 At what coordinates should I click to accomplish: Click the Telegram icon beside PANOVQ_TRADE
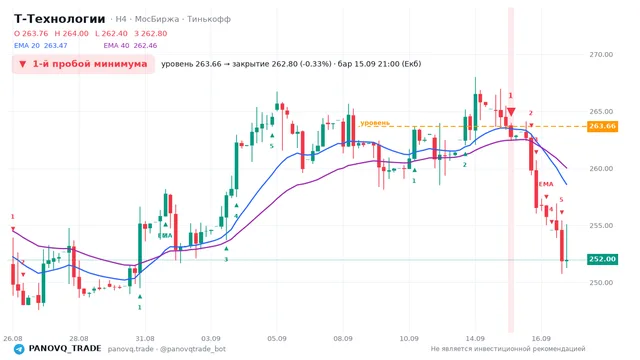click(19, 349)
